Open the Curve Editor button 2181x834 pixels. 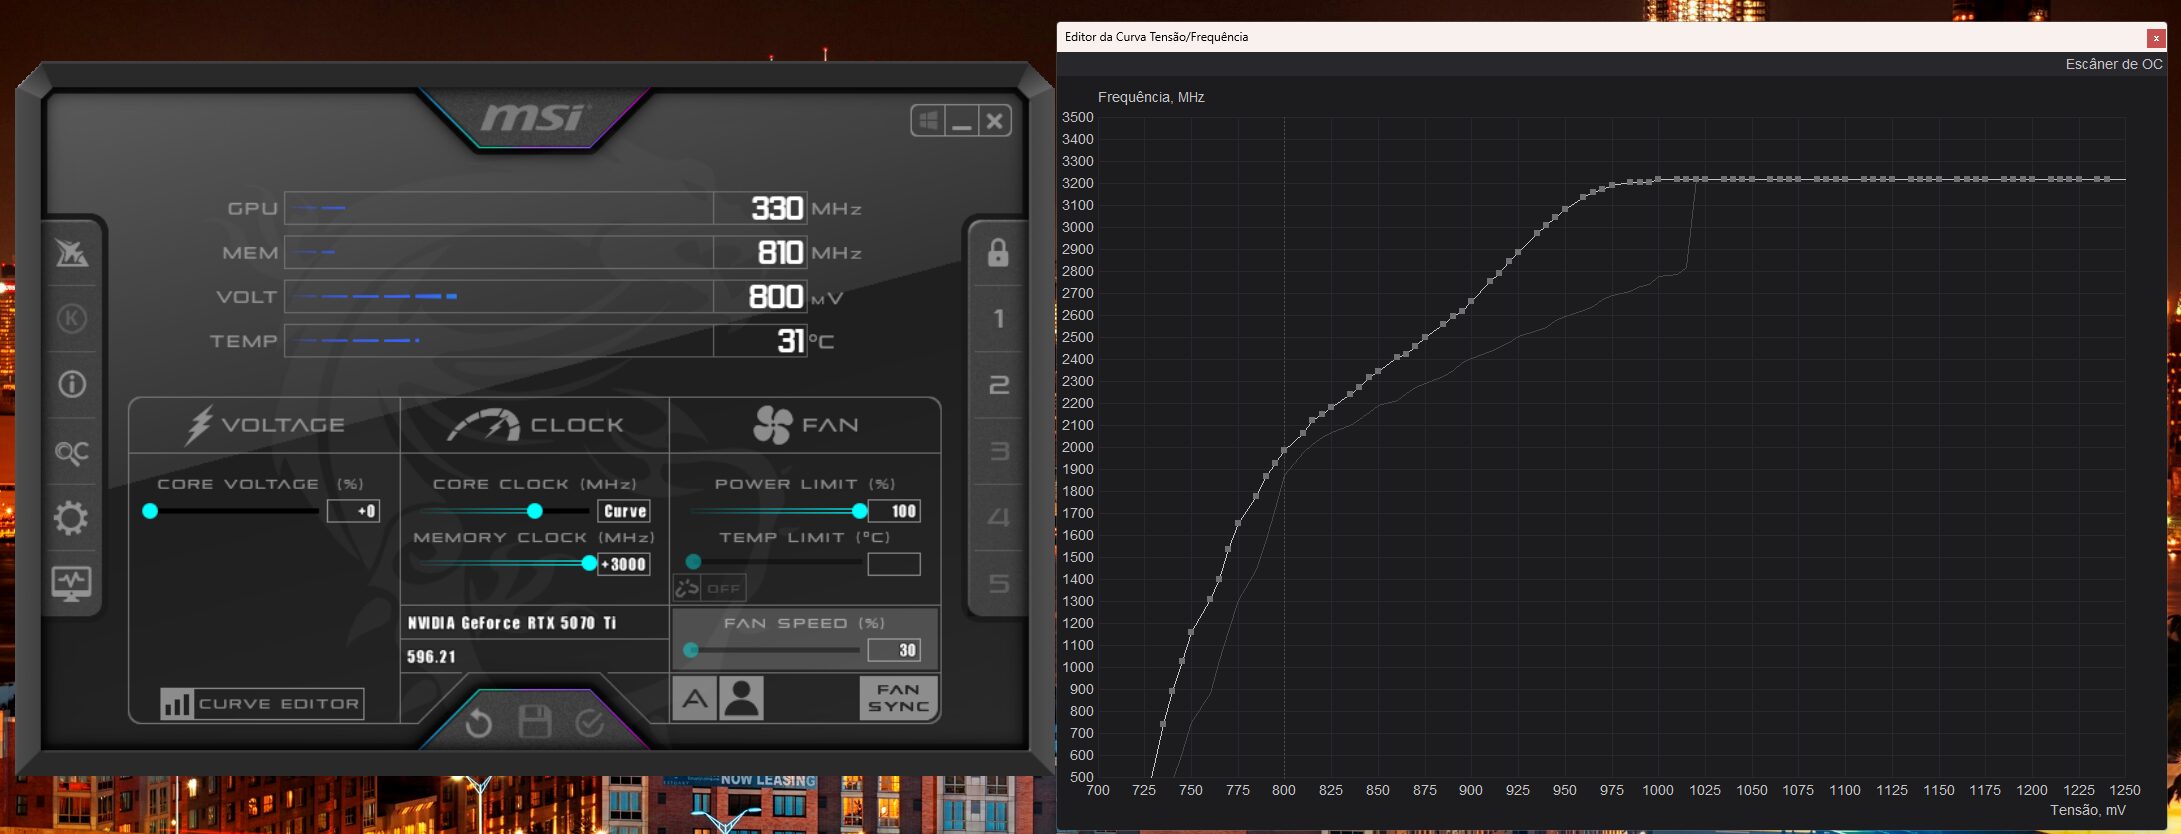(262, 704)
